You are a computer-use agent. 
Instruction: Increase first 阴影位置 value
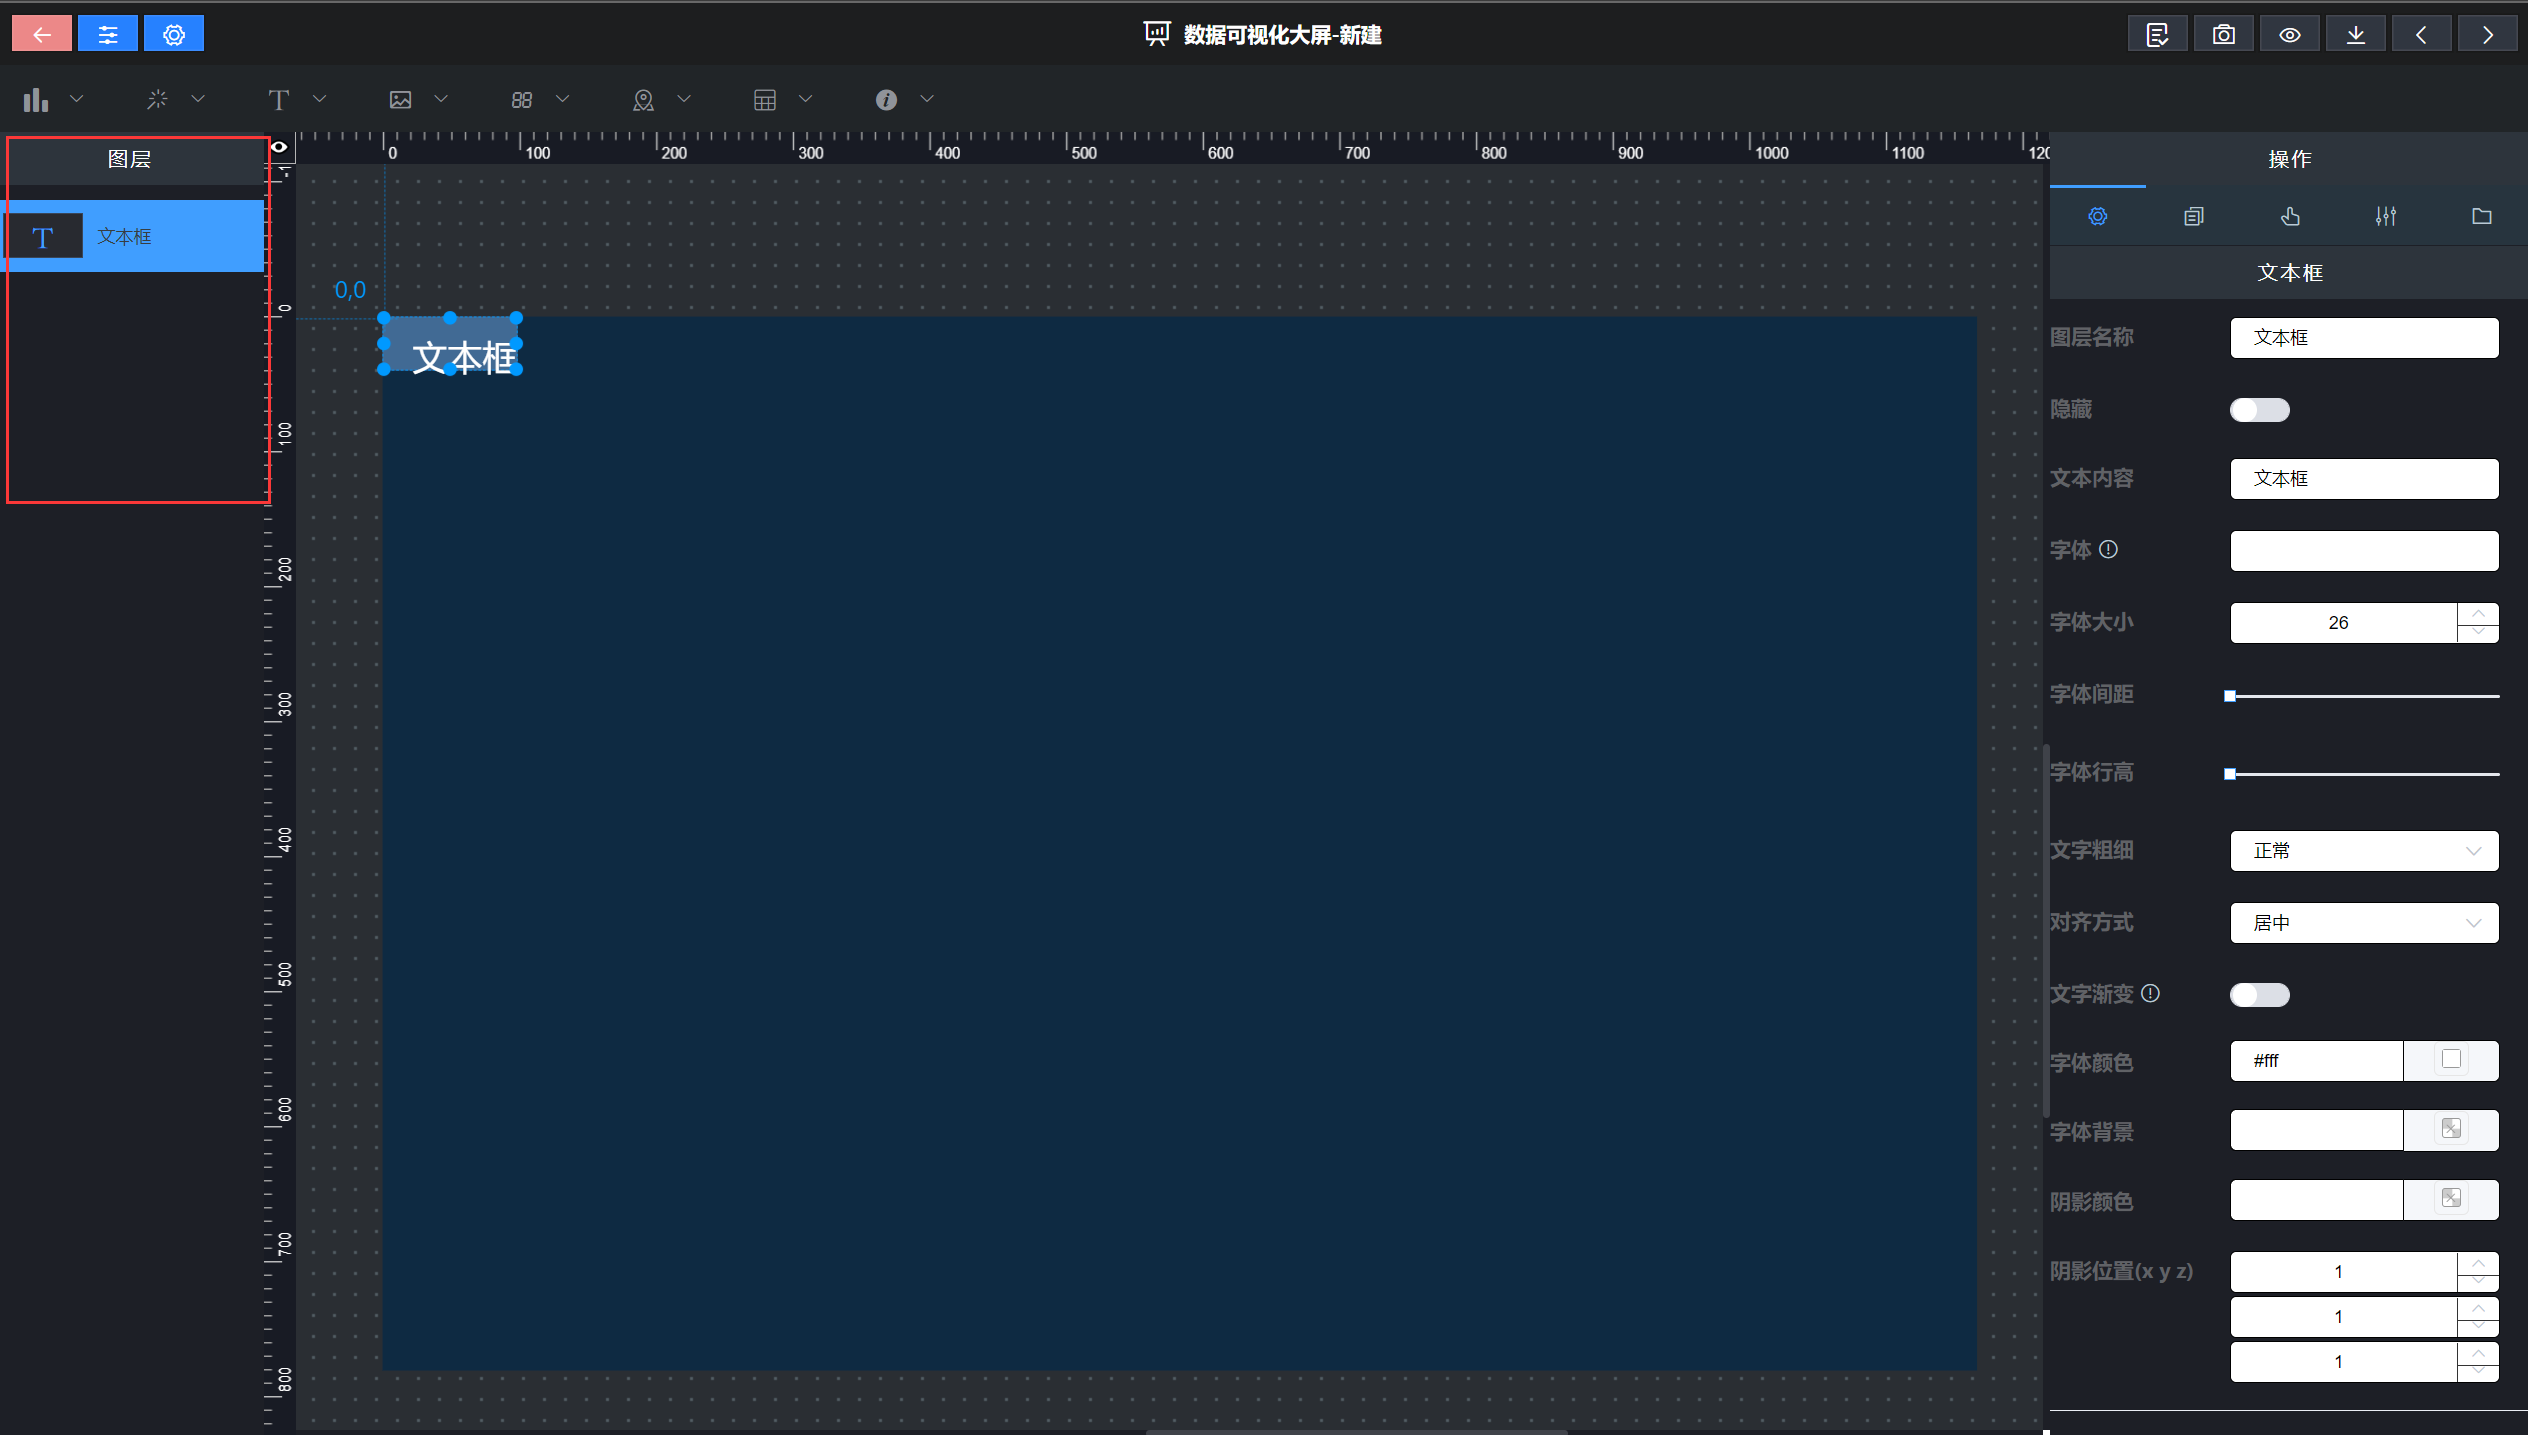[x=2478, y=1262]
